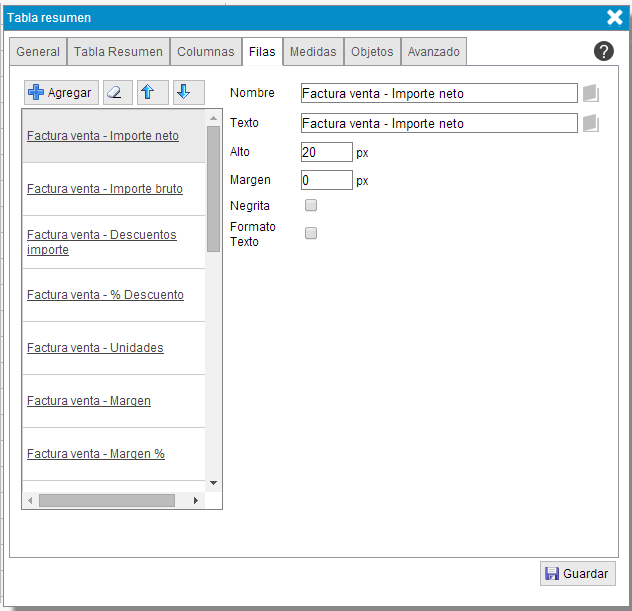Open help question mark icon
This screenshot has height=611, width=632.
point(603,51)
